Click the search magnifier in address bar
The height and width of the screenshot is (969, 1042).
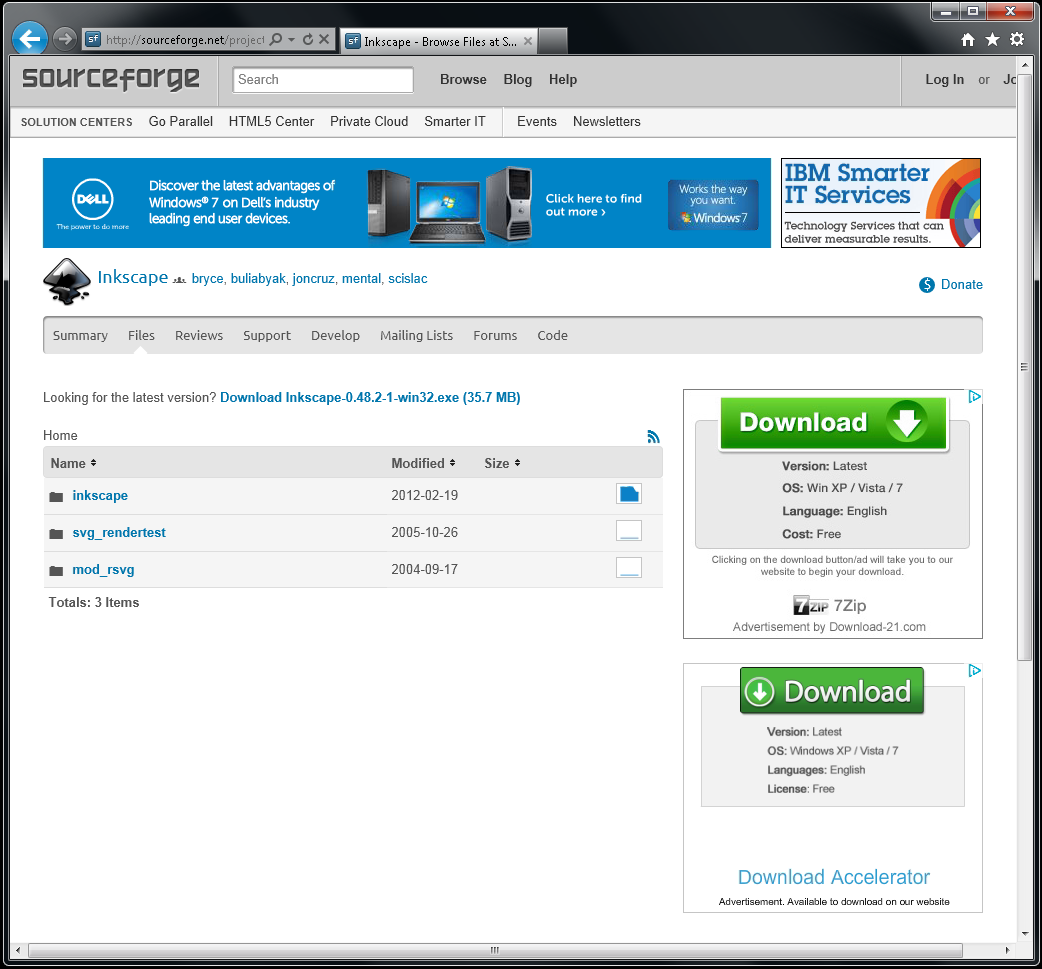pos(276,39)
